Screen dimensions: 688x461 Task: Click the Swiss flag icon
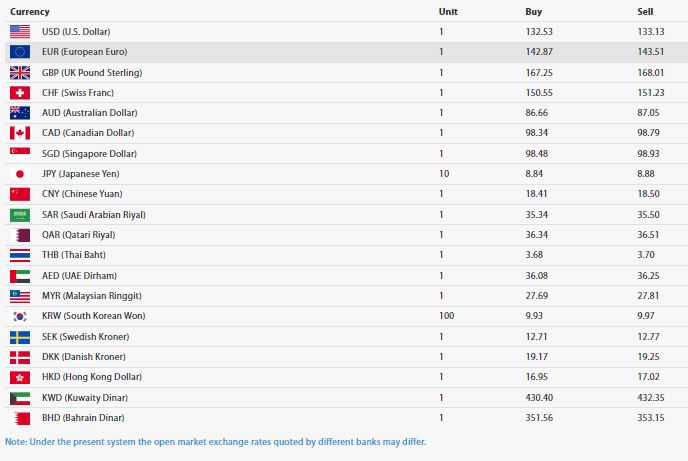pos(20,93)
